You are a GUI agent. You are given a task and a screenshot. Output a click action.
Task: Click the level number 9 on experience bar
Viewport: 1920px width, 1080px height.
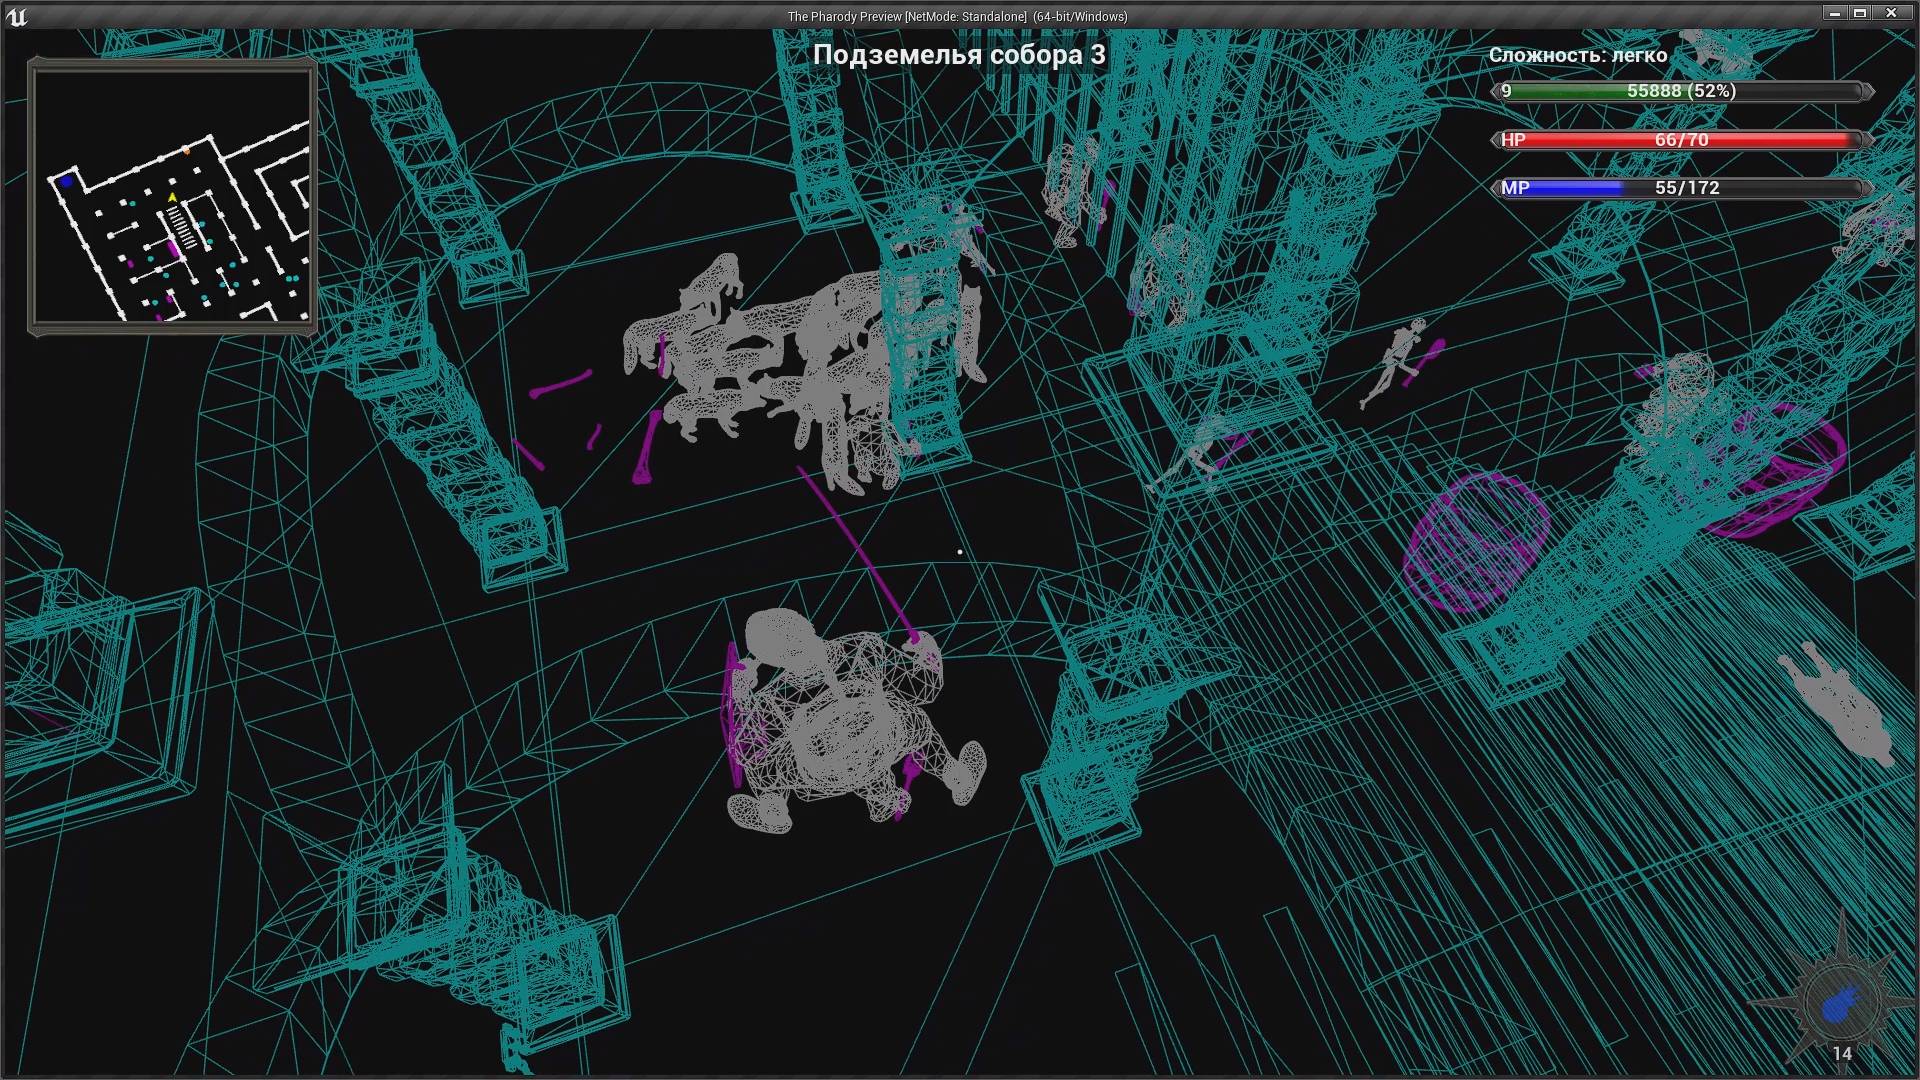click(1506, 91)
